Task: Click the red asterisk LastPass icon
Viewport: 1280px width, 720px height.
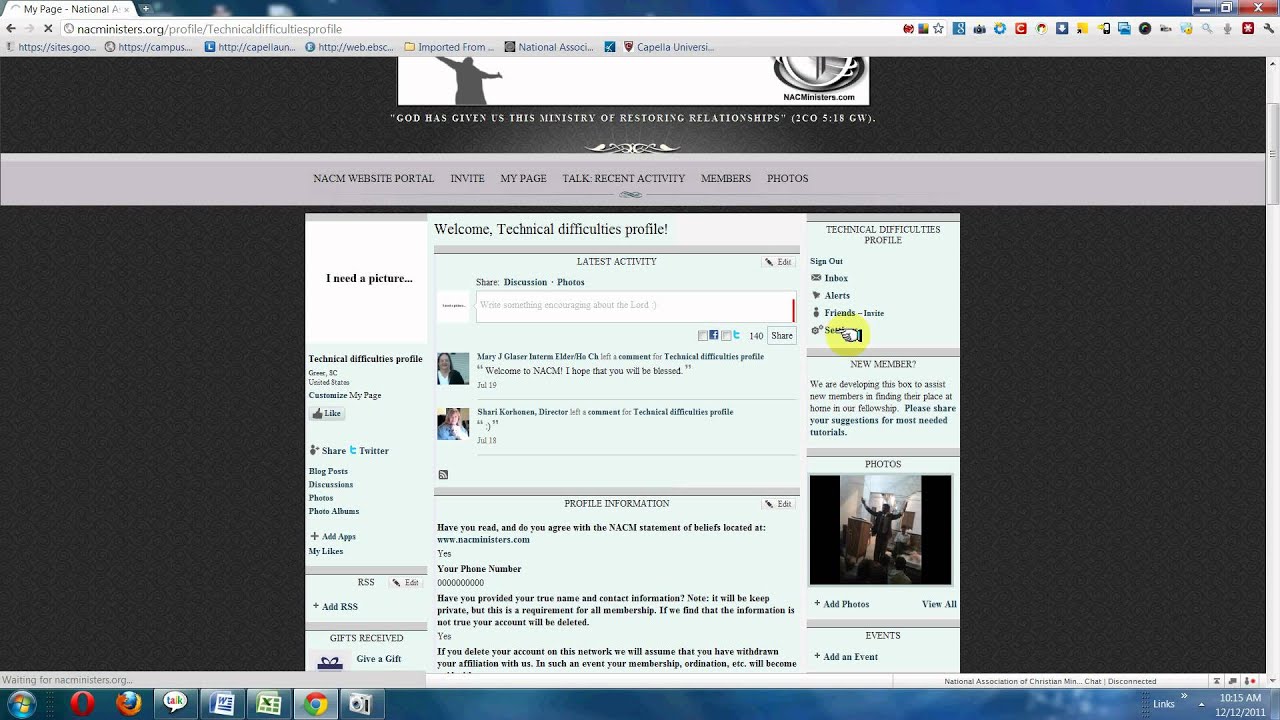Action: pos(1248,29)
